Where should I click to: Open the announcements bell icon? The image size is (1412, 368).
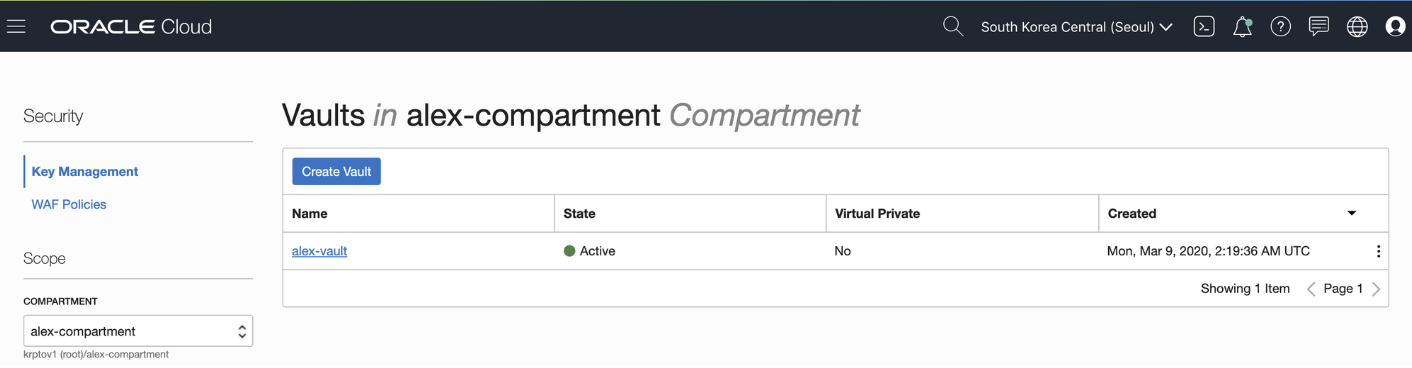(x=1243, y=27)
